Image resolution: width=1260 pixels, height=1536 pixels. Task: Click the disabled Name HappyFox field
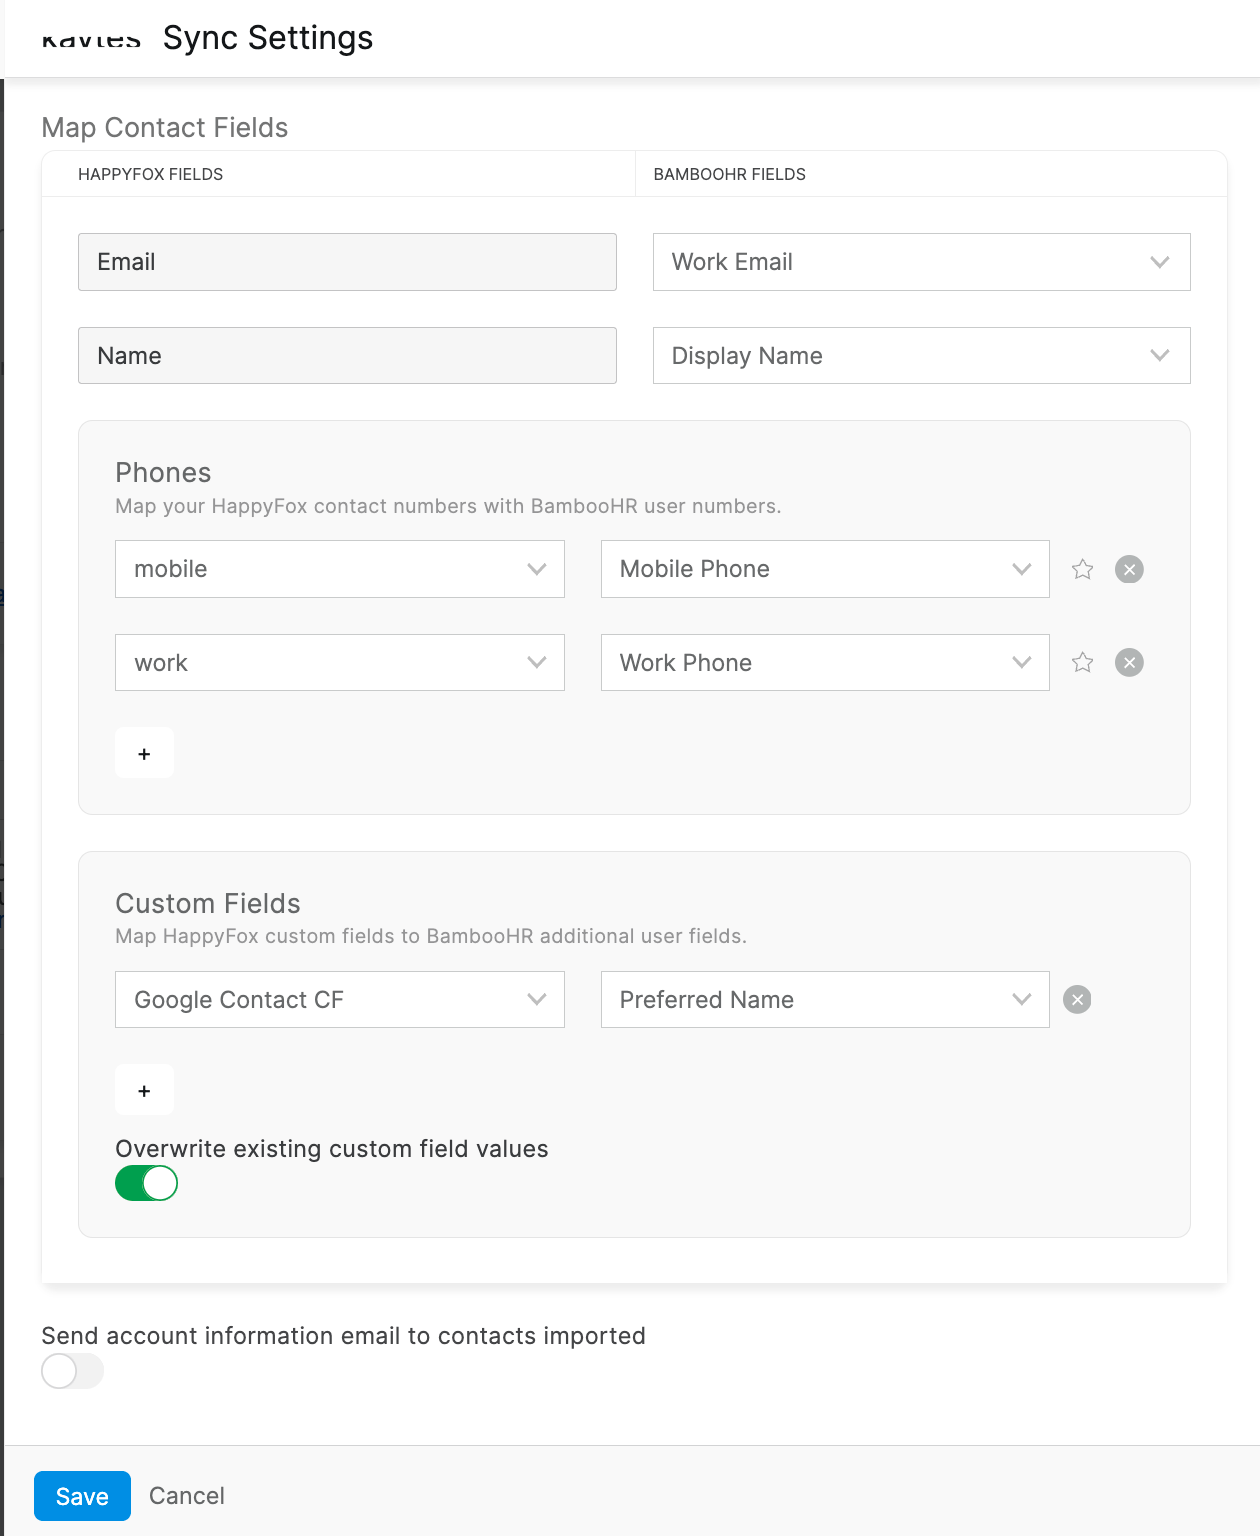click(347, 355)
